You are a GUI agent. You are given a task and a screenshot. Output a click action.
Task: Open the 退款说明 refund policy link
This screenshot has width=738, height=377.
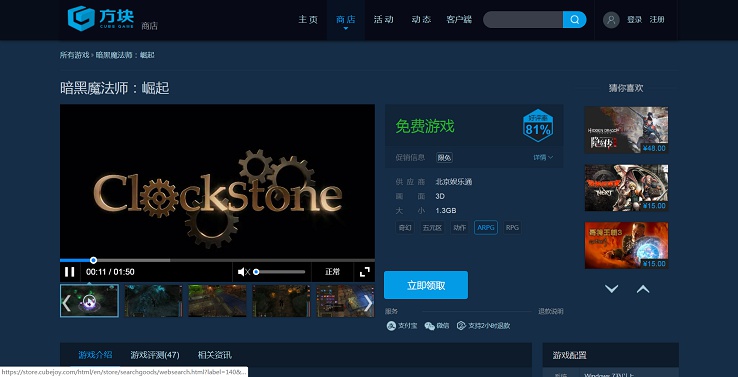[x=551, y=312]
